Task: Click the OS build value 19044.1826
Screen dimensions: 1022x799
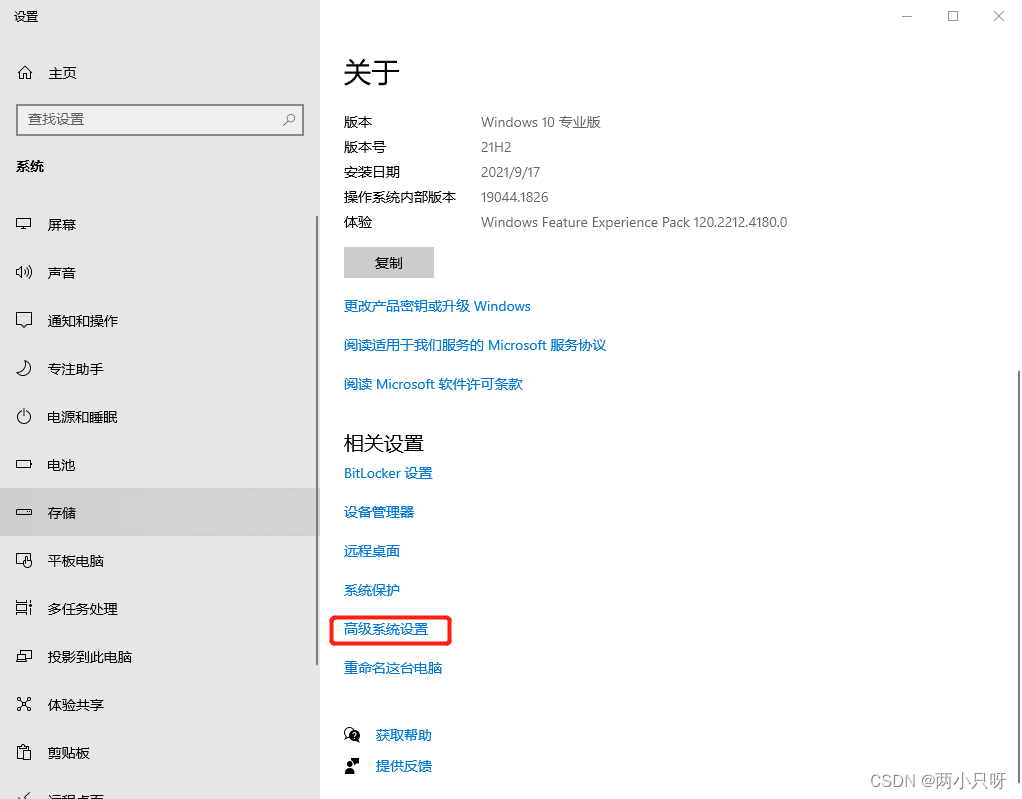Action: pyautogui.click(x=514, y=197)
